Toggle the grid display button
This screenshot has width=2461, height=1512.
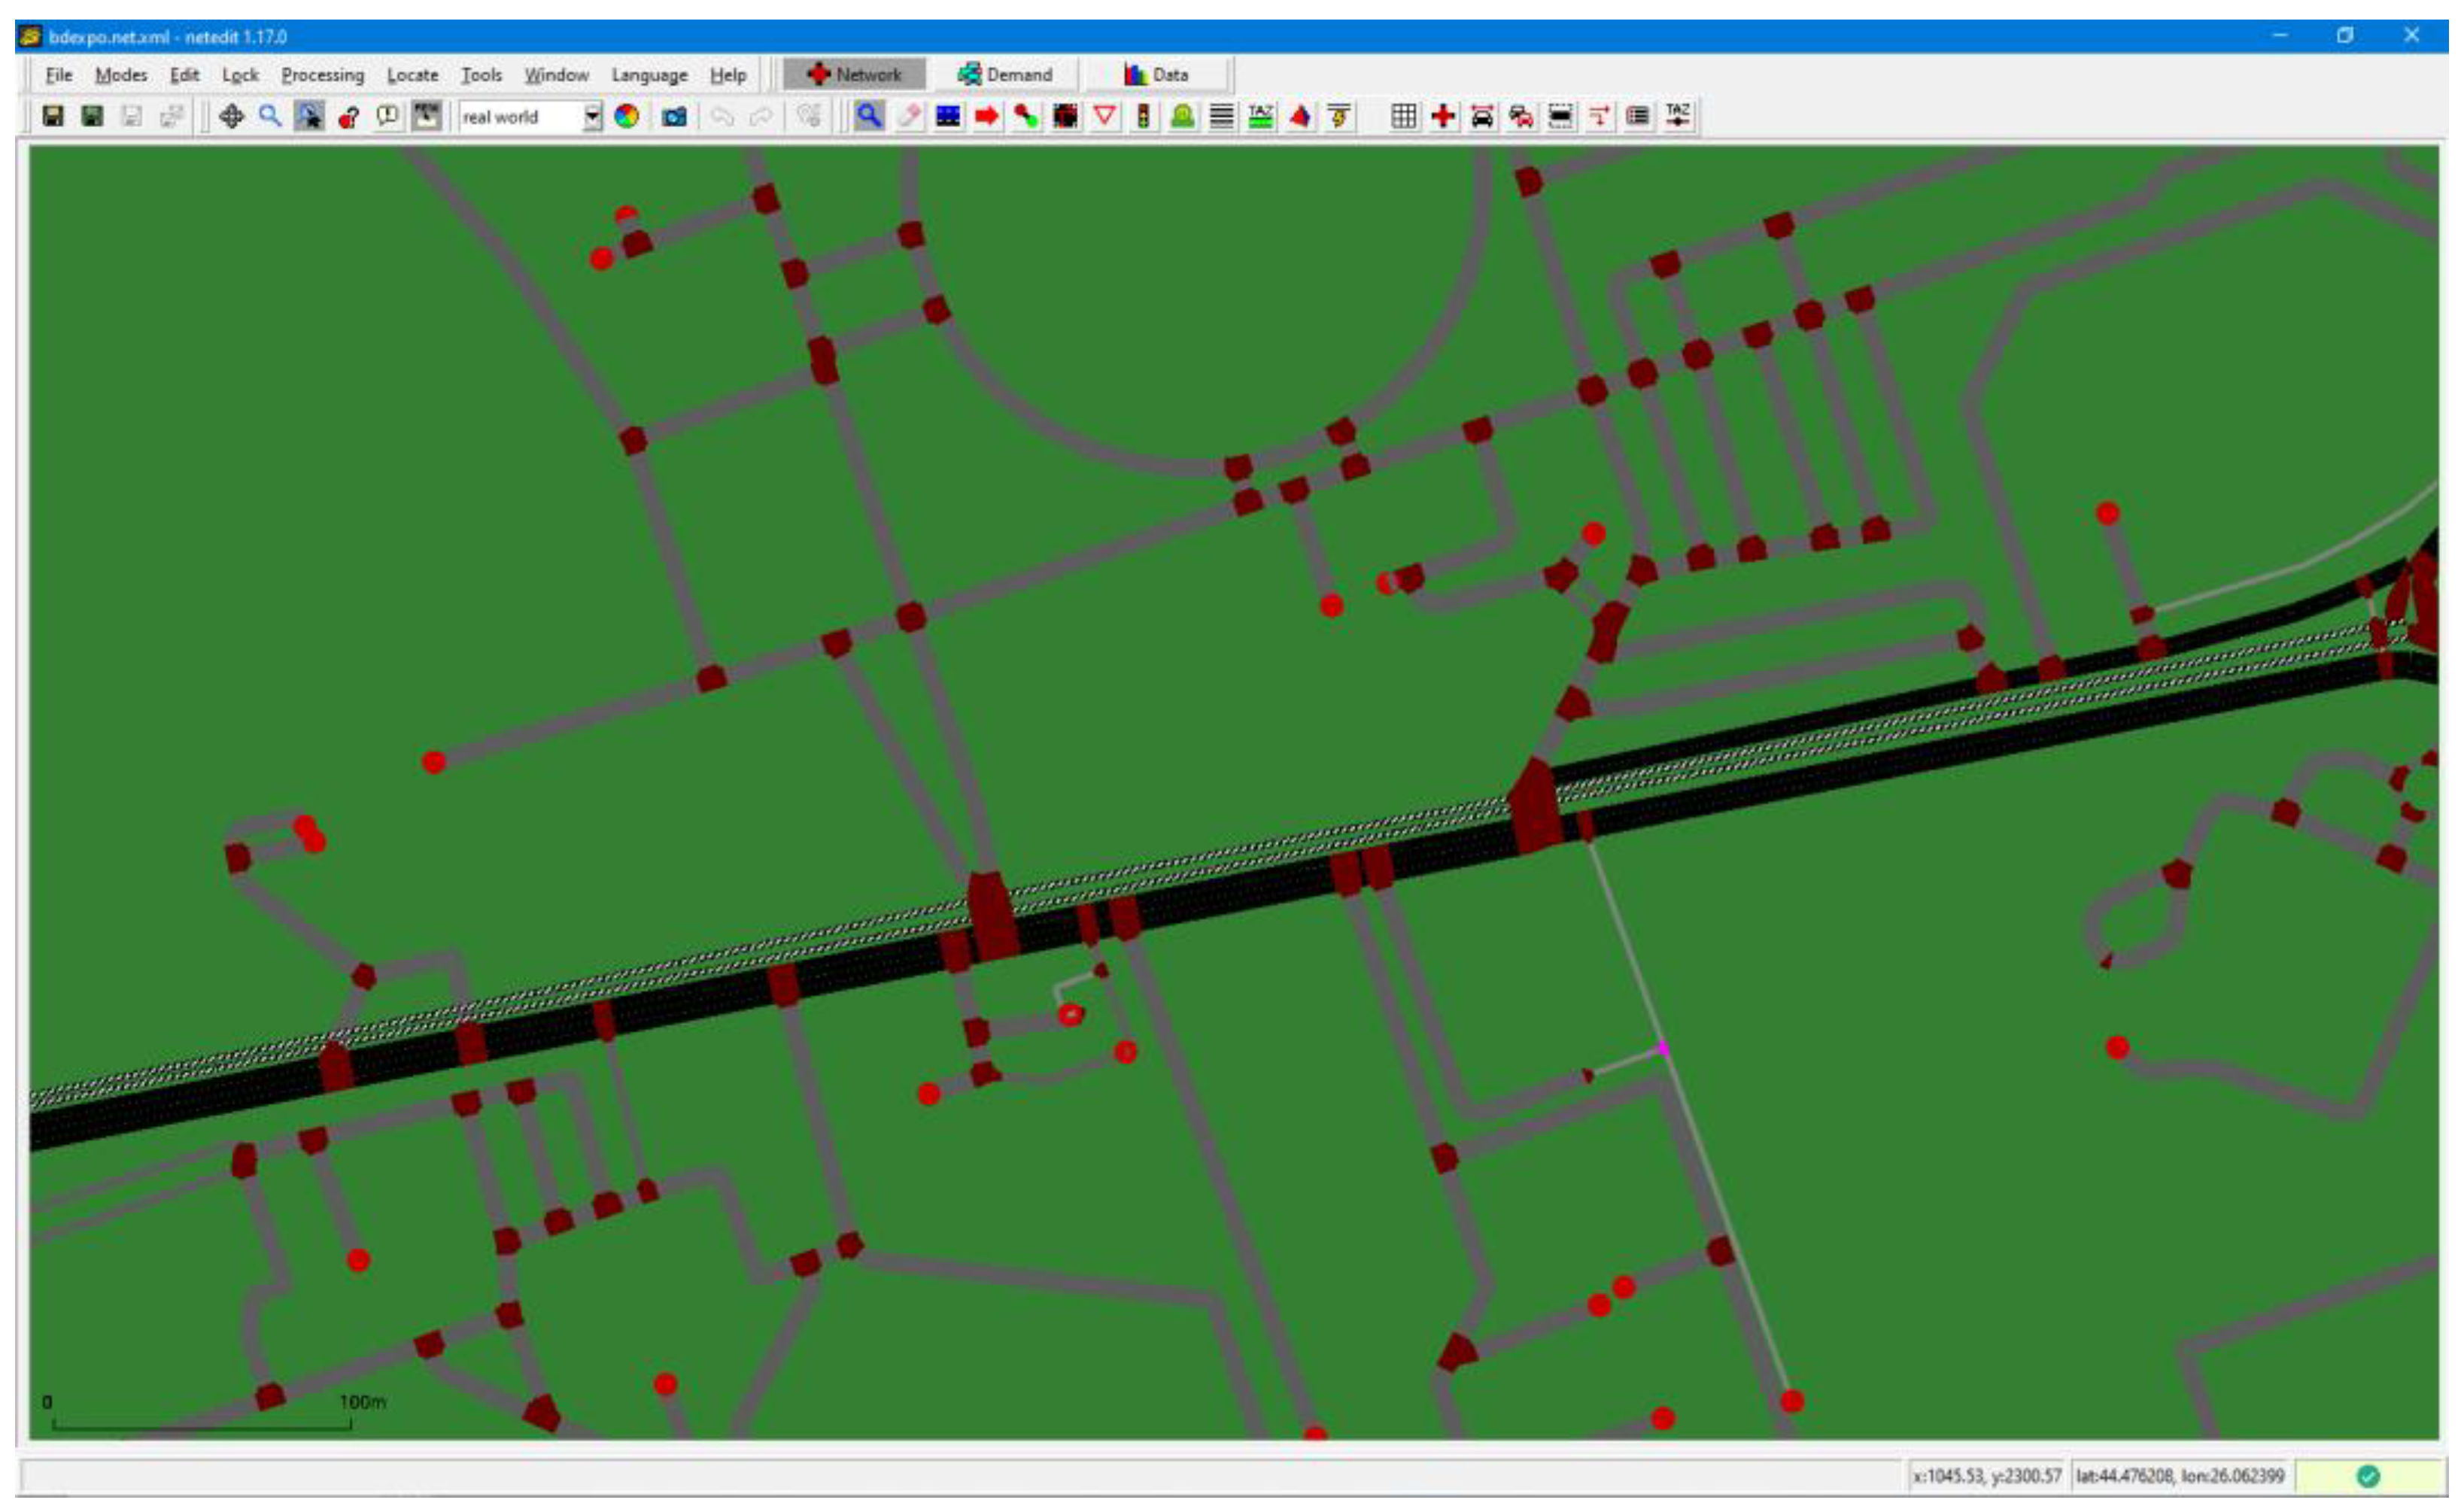click(1403, 117)
